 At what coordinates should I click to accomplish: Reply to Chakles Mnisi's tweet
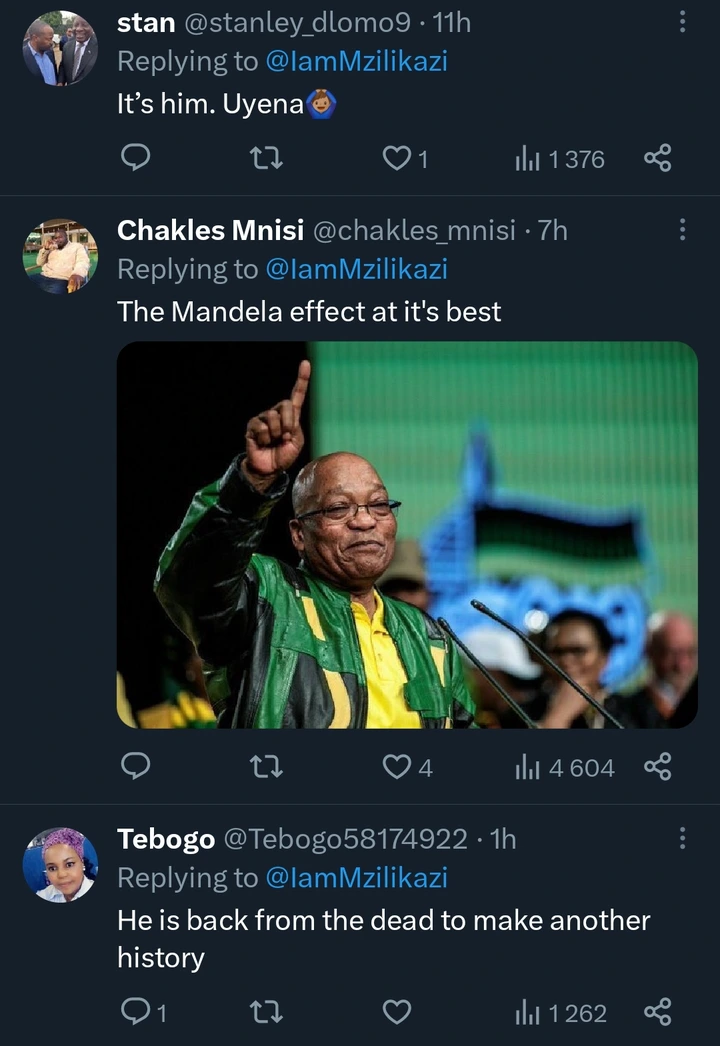tap(135, 767)
